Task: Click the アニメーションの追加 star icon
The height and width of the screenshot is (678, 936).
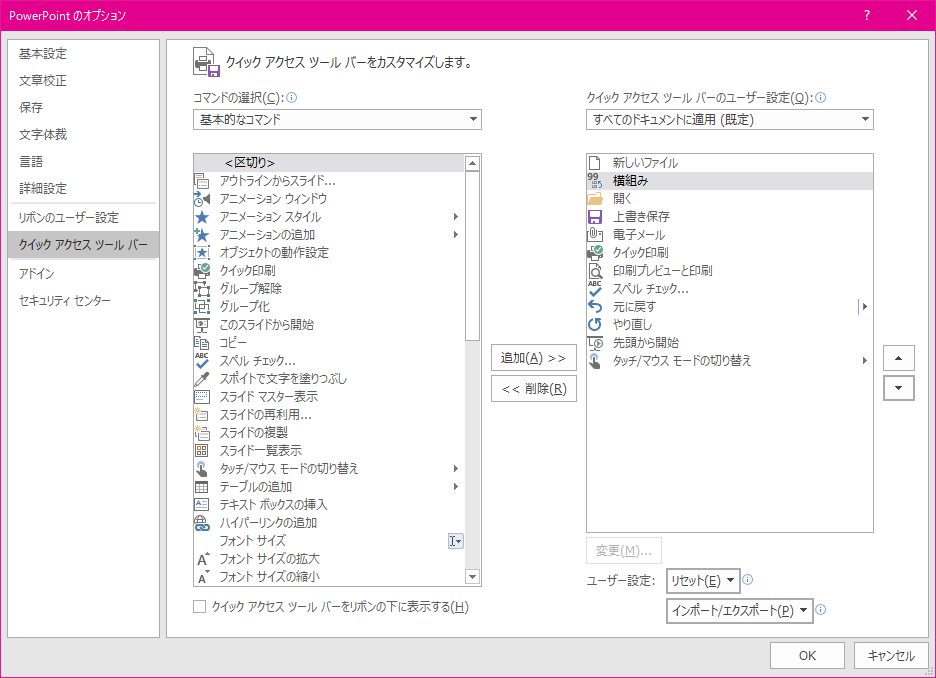Action: click(x=202, y=235)
